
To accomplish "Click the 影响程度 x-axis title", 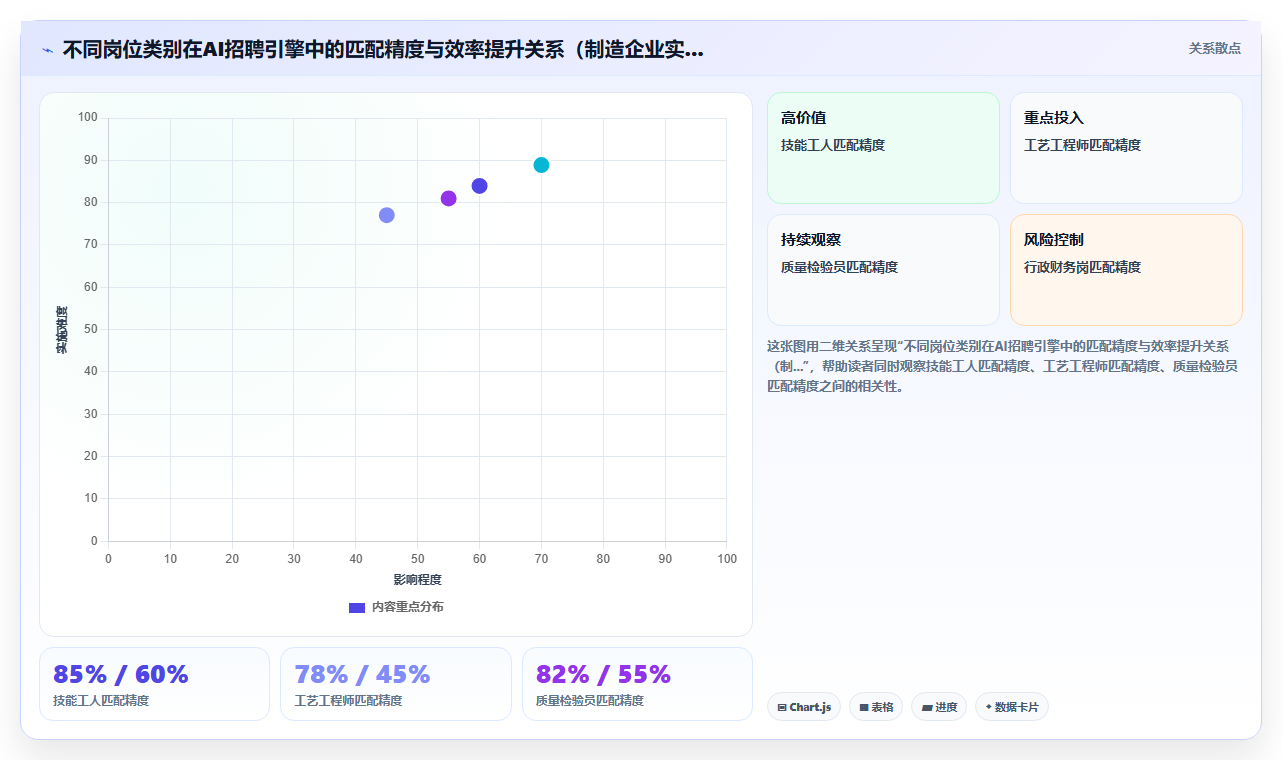I will 417,579.
